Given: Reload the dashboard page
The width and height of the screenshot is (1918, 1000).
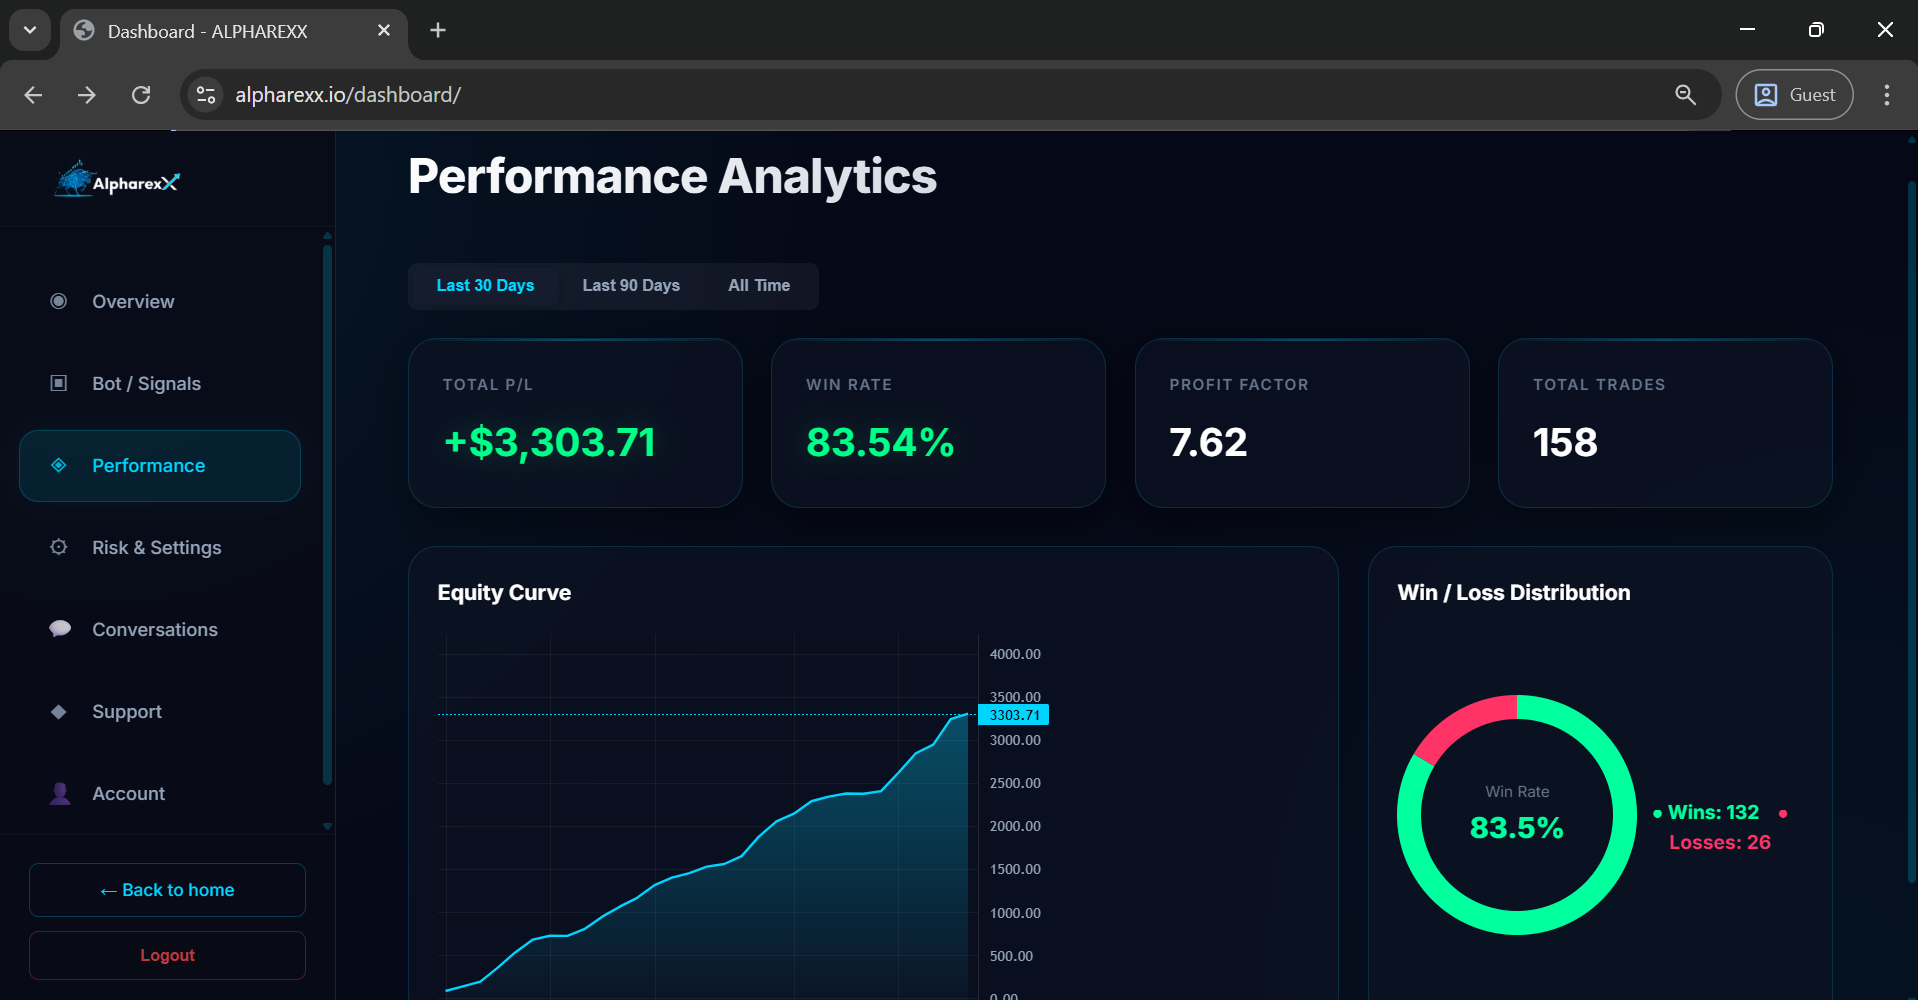Looking at the screenshot, I should click(141, 95).
